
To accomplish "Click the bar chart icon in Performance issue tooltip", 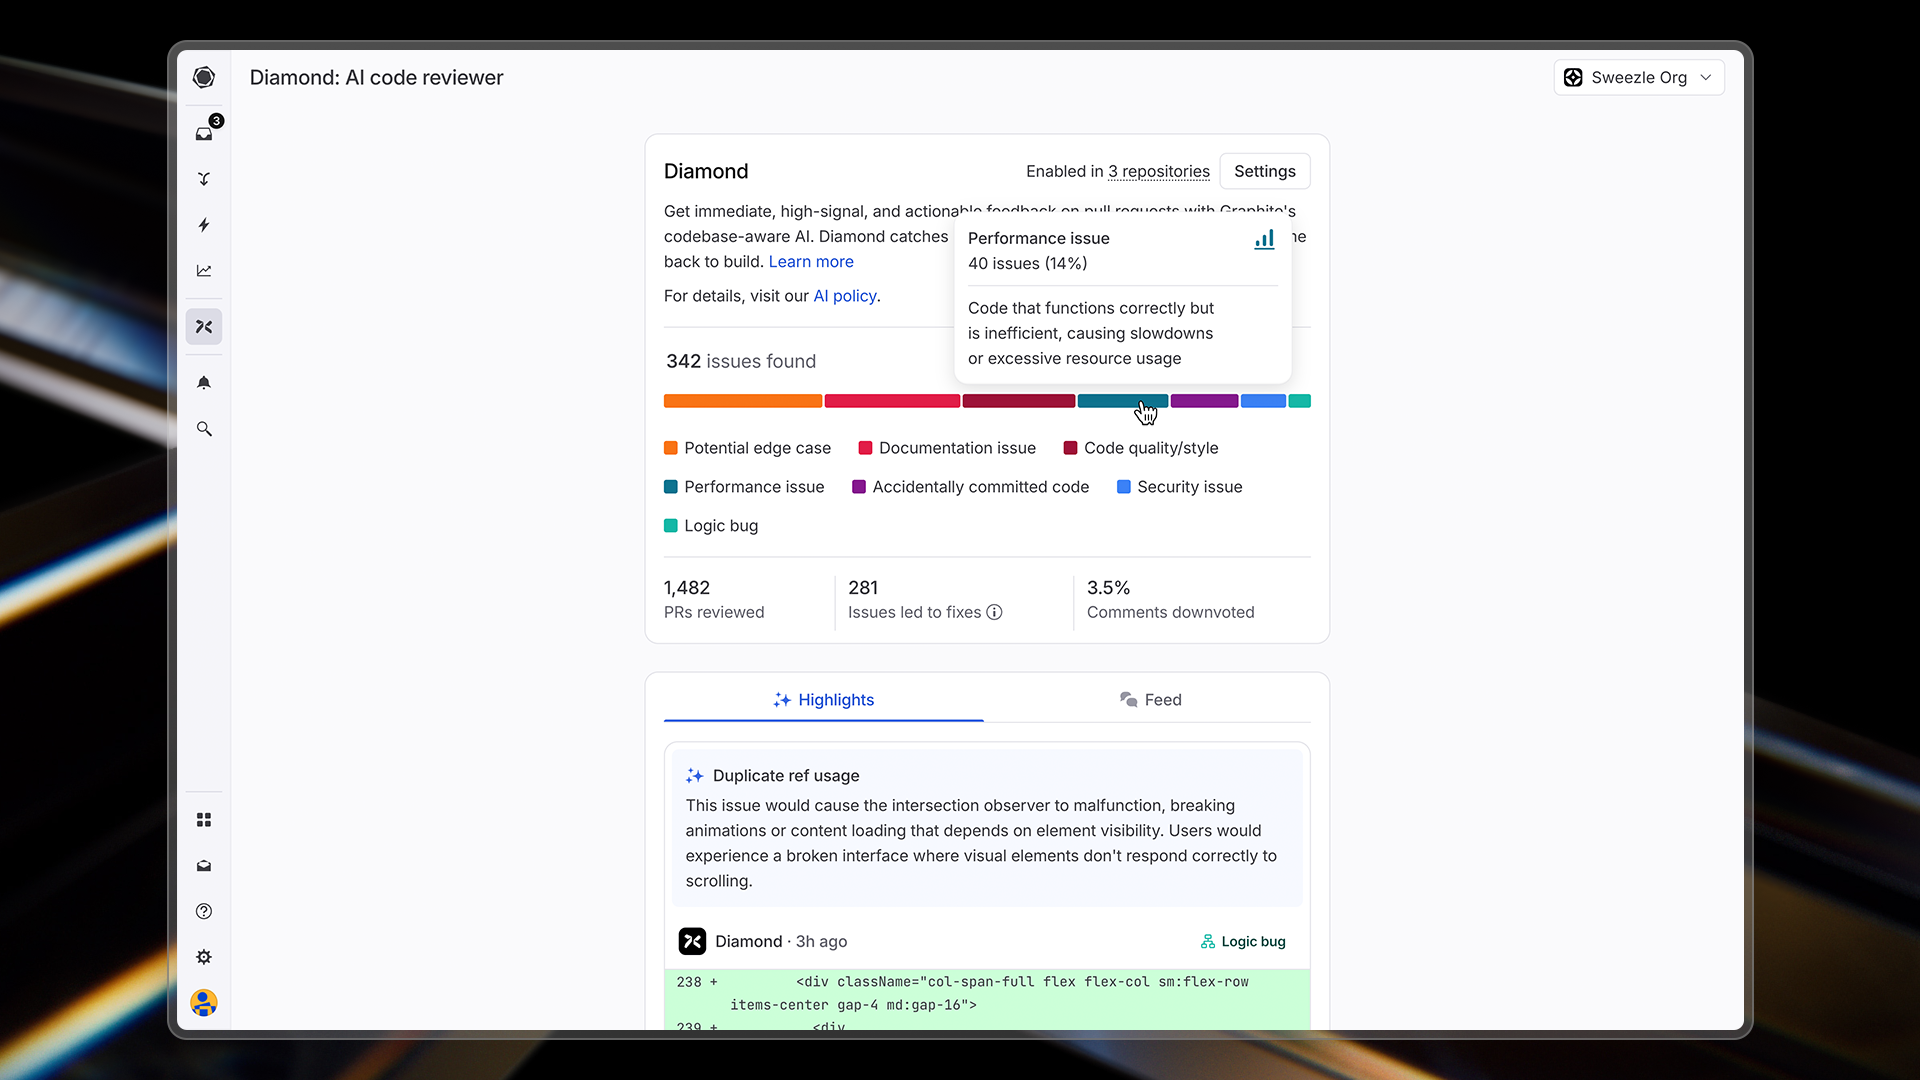I will tap(1265, 239).
